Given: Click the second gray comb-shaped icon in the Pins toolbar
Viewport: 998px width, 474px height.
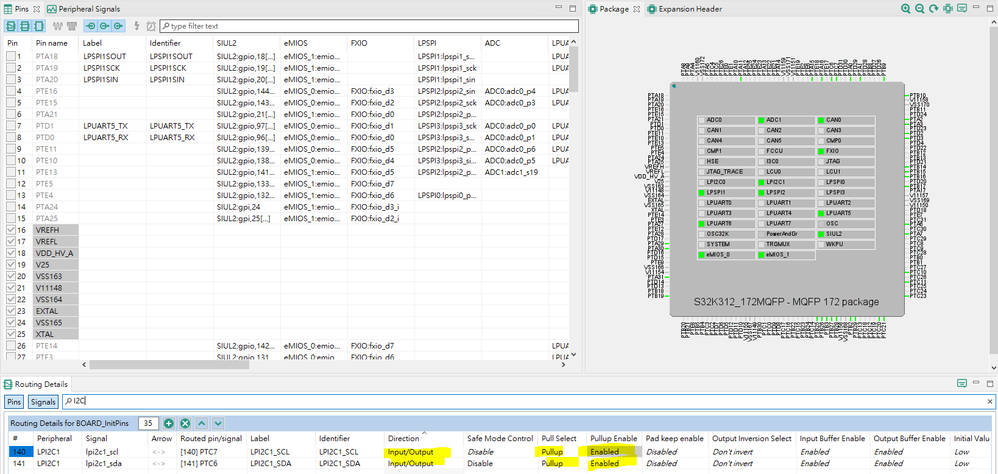Looking at the screenshot, I should (x=72, y=26).
